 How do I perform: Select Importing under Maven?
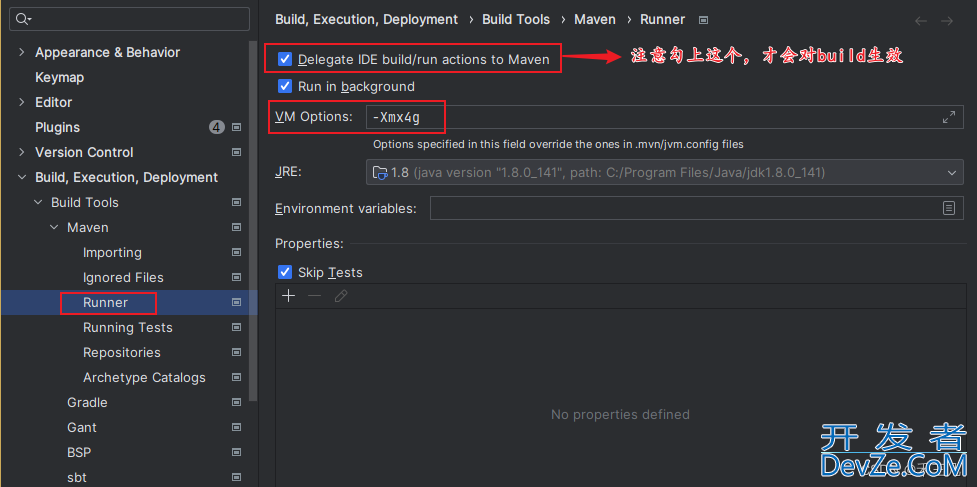(112, 252)
